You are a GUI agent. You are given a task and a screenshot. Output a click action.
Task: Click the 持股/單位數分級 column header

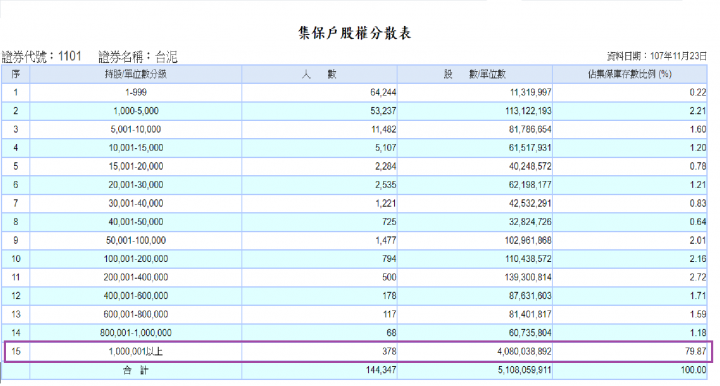tap(135, 74)
